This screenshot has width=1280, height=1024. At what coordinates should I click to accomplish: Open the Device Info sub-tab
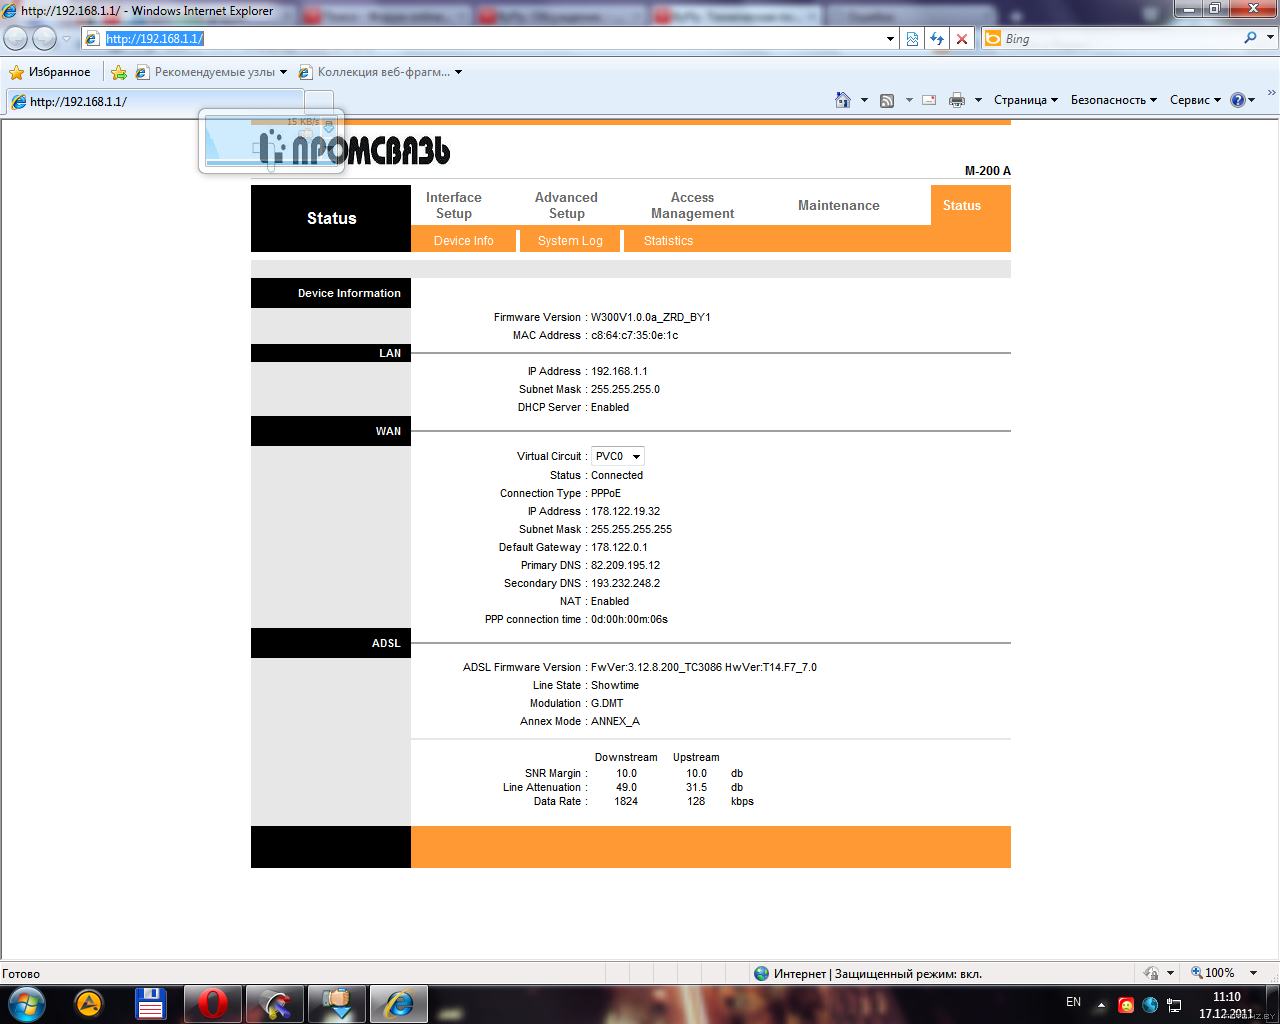[x=464, y=240]
